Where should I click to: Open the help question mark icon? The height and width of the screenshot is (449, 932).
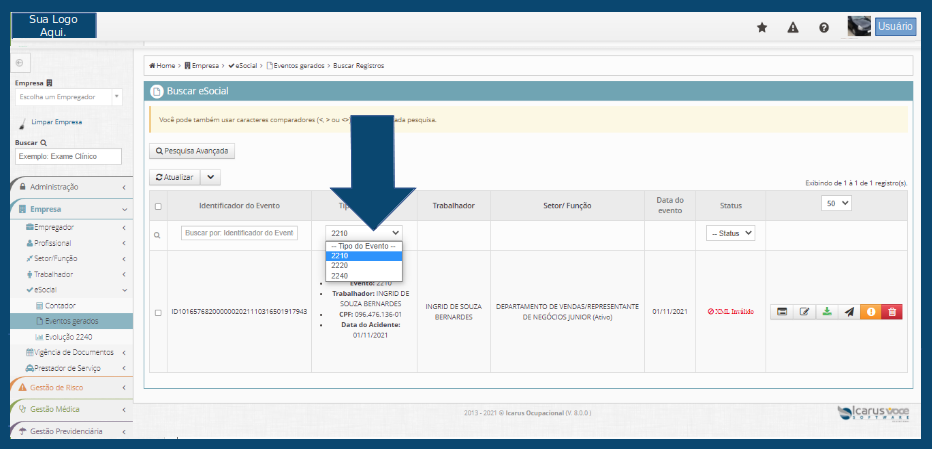click(824, 27)
